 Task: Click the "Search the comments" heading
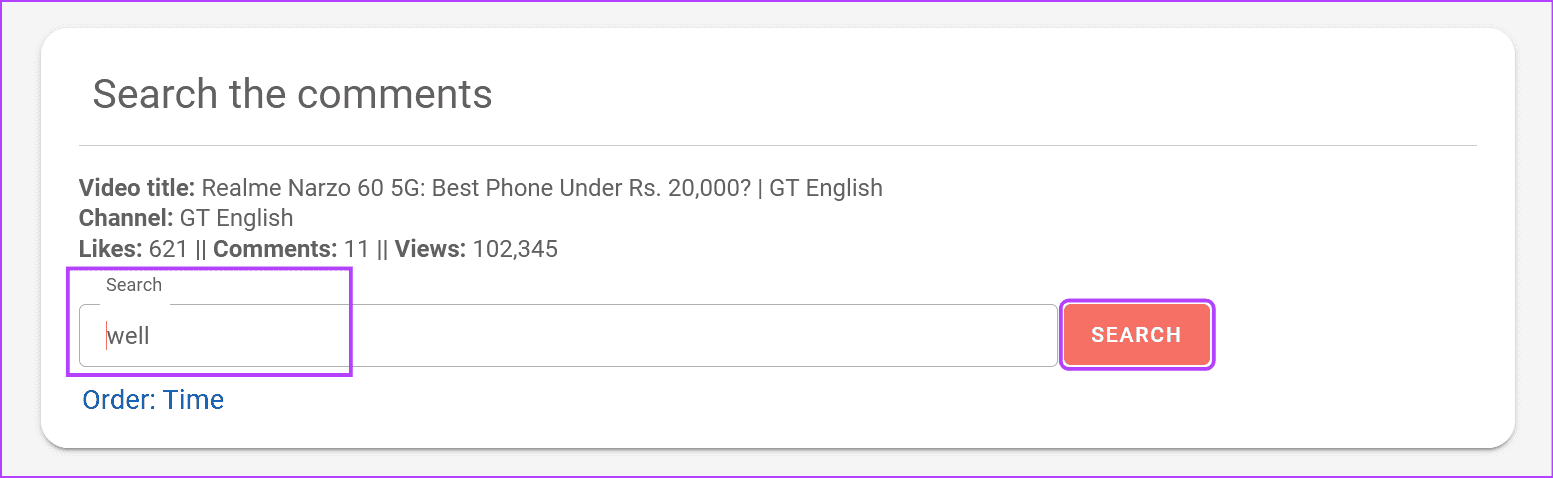[292, 94]
